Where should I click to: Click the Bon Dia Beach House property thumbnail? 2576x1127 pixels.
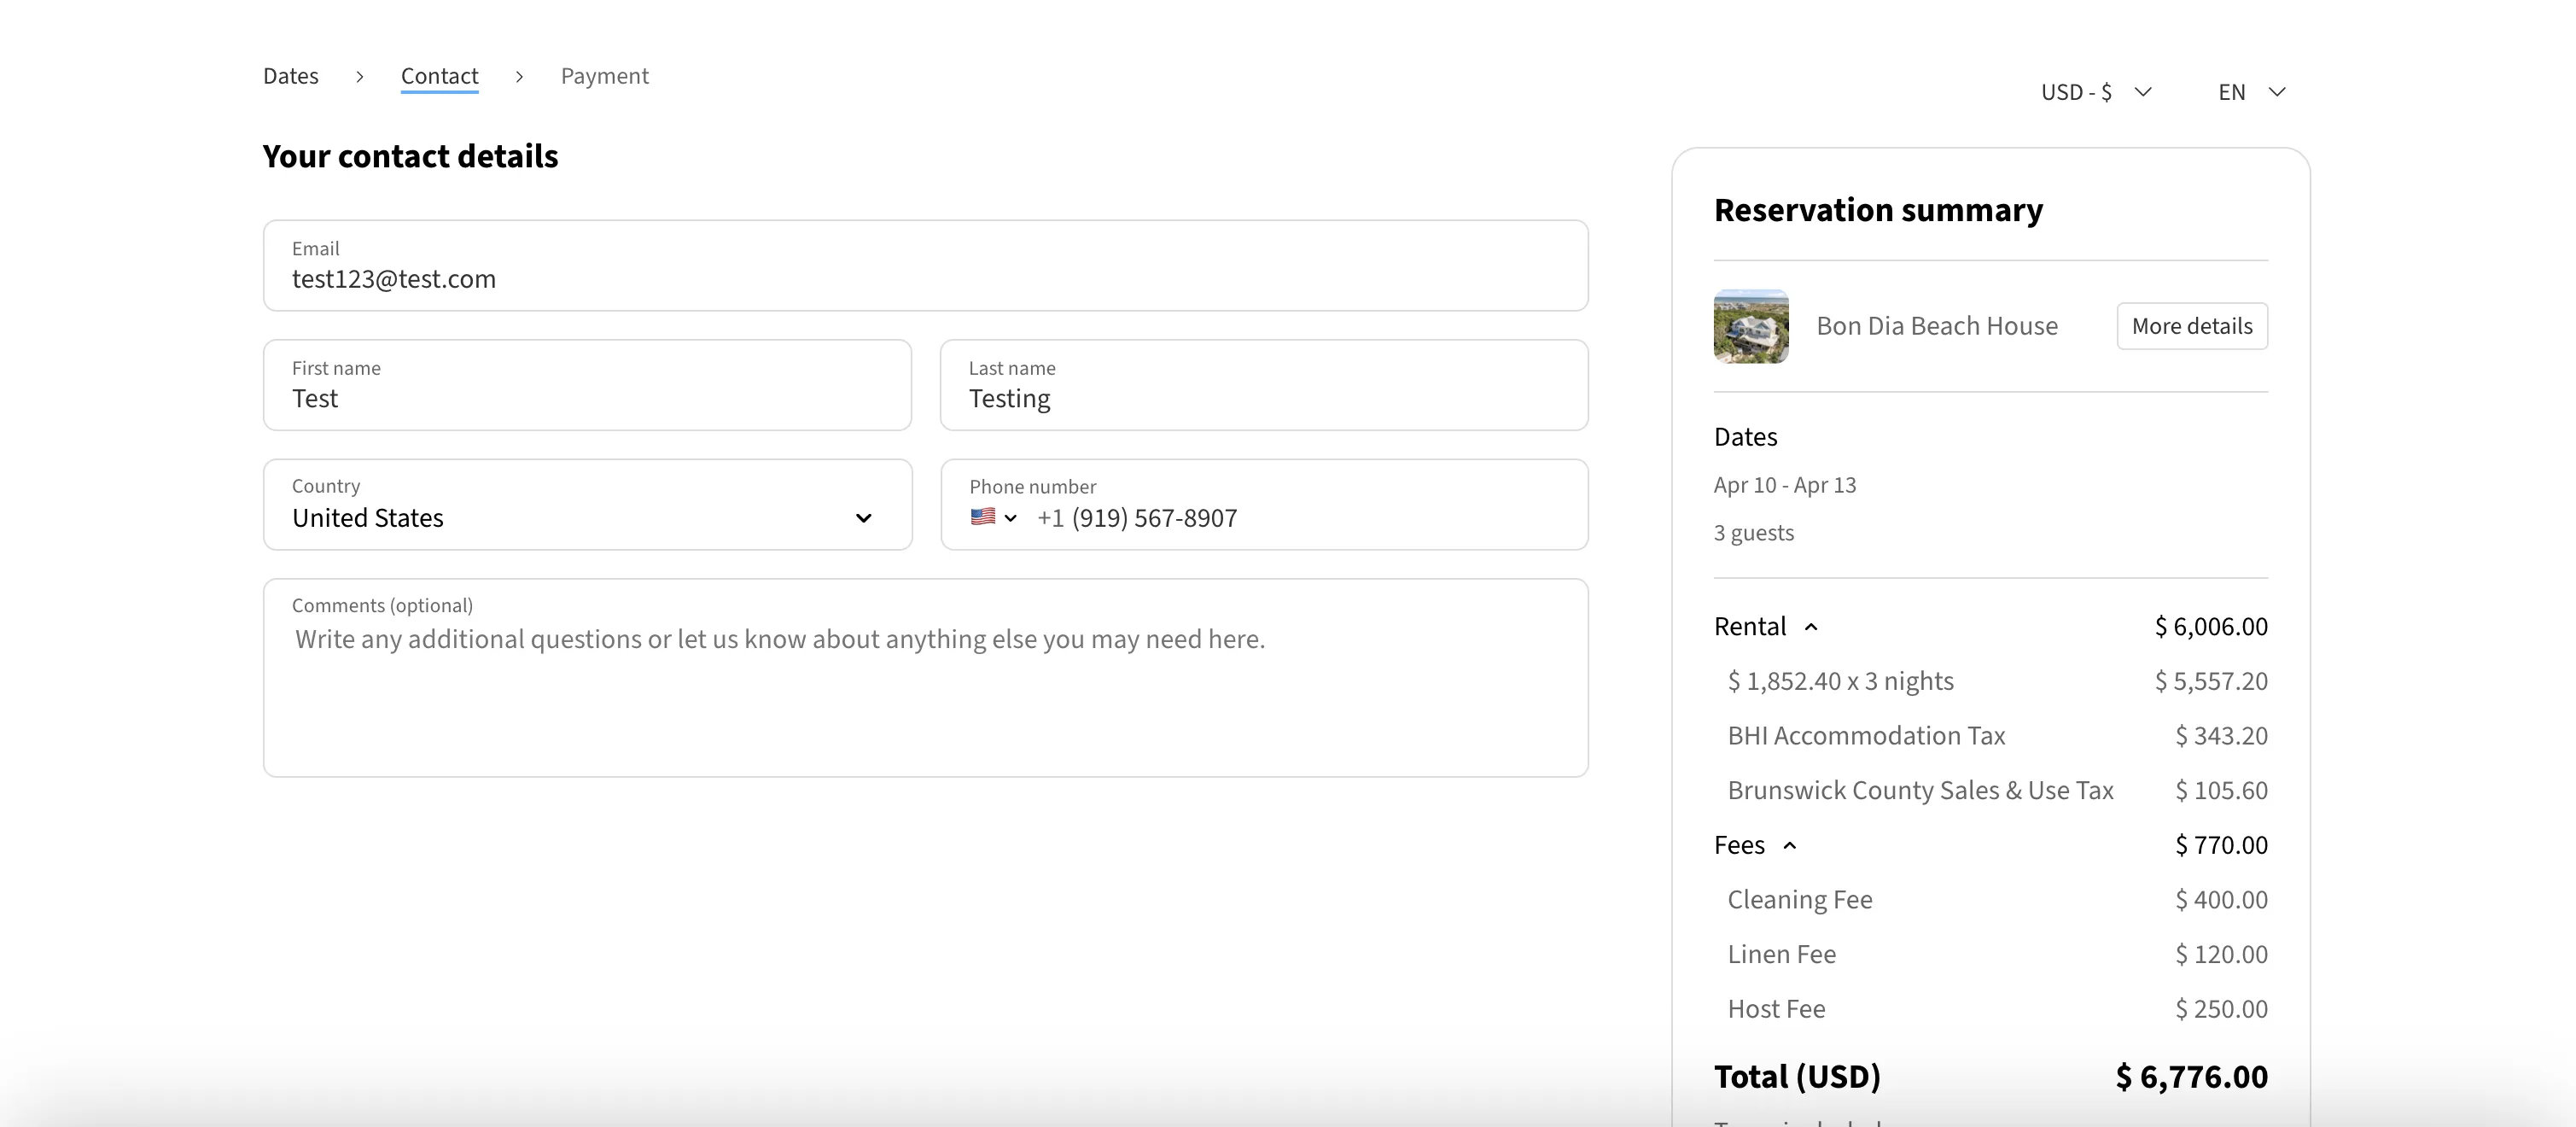tap(1751, 325)
